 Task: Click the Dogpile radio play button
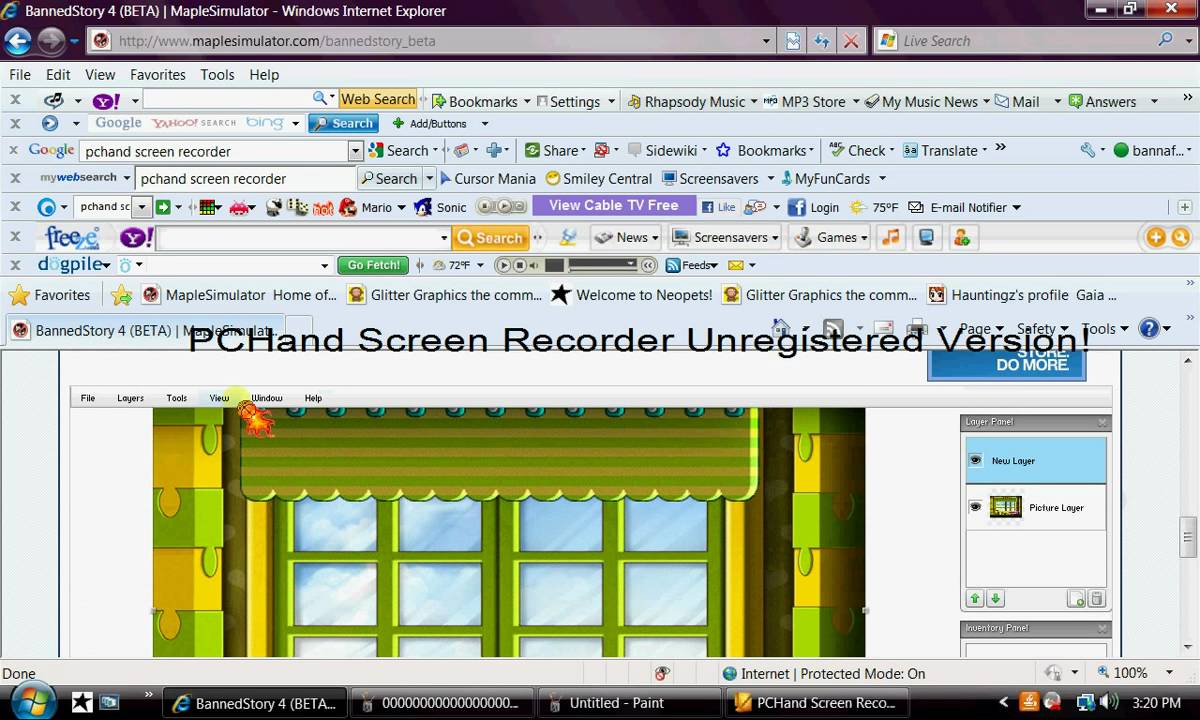pyautogui.click(x=503, y=265)
